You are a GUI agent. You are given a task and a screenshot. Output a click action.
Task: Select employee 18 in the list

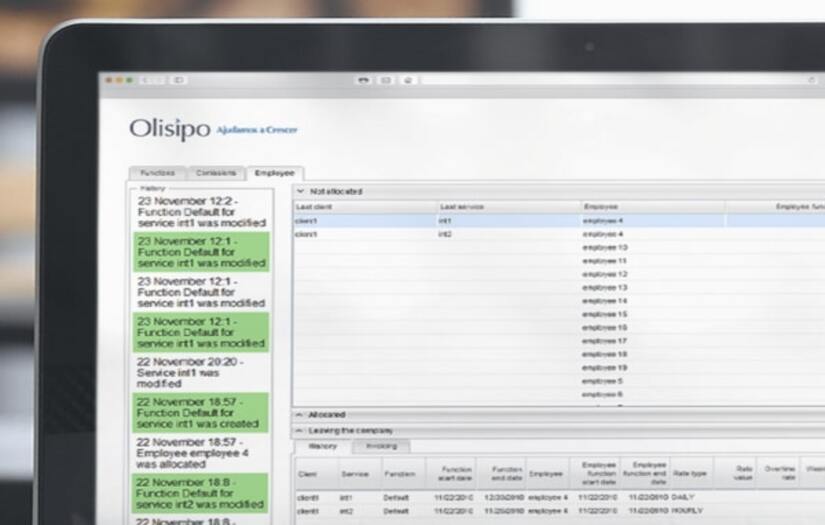[605, 354]
